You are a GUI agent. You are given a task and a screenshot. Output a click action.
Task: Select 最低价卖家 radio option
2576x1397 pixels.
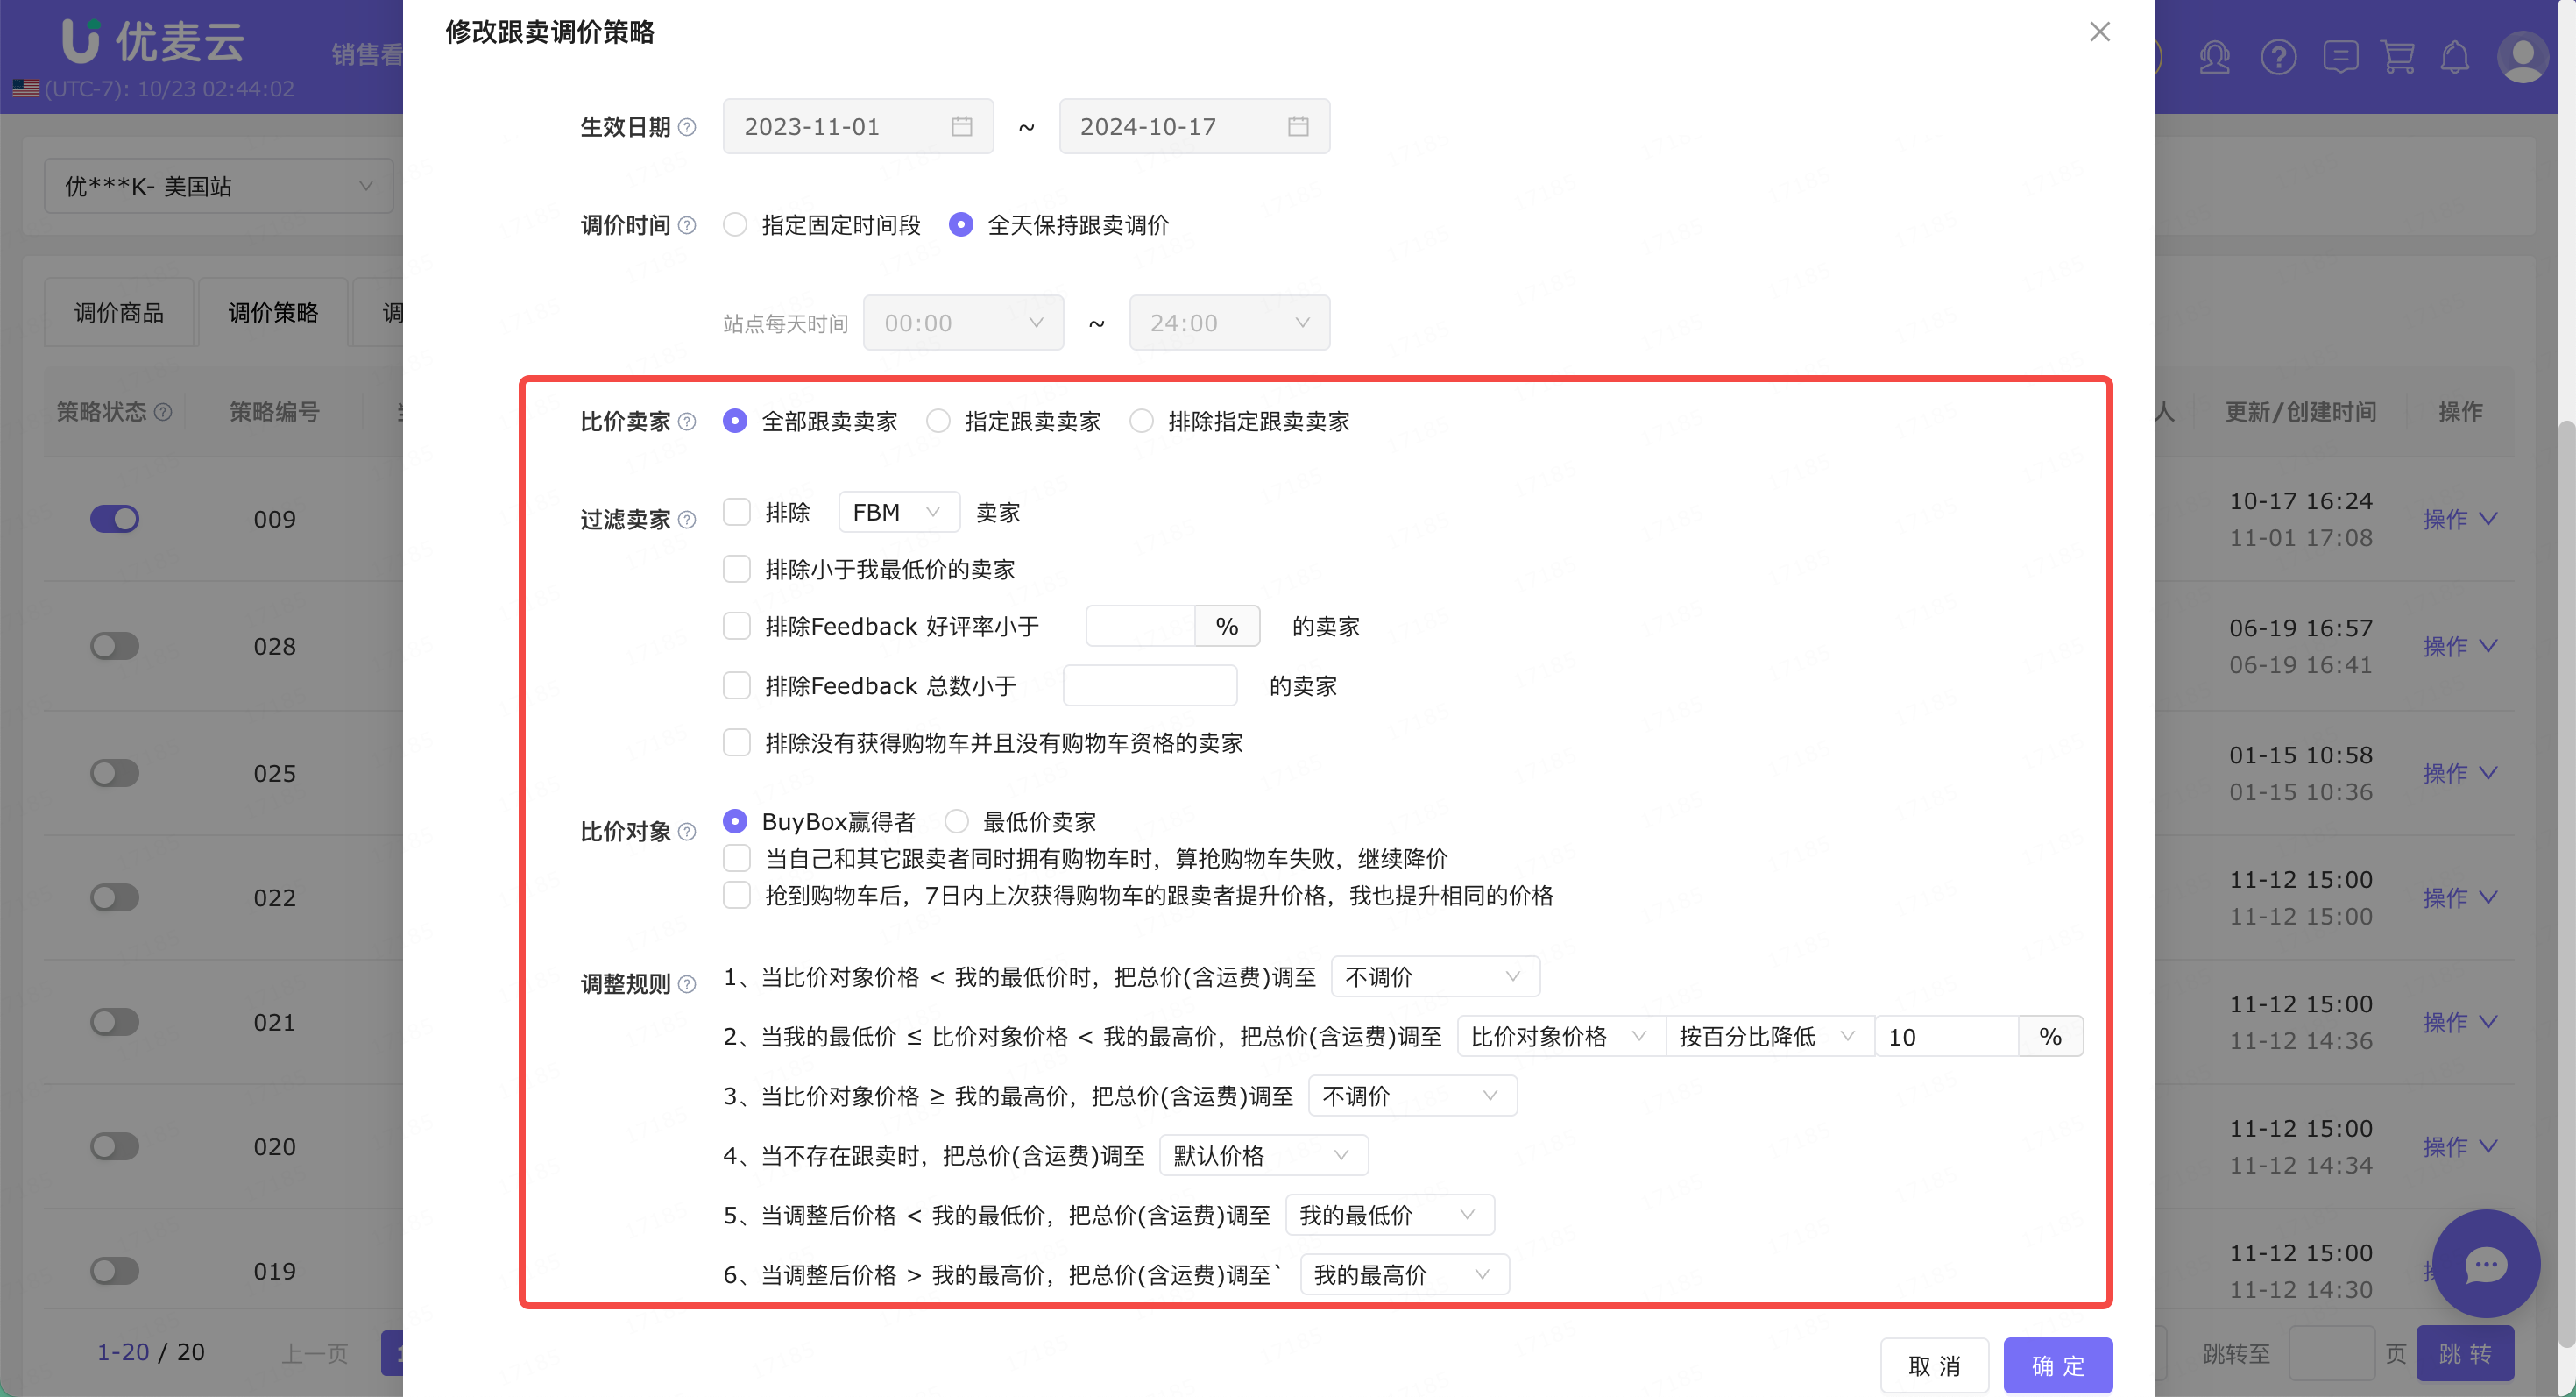956,821
